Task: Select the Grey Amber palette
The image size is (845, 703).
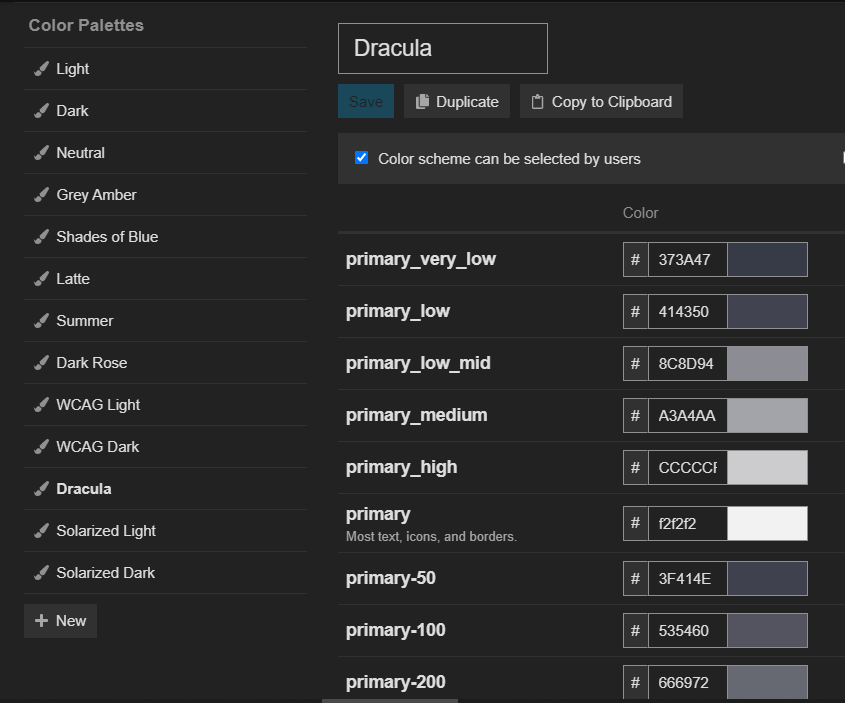Action: pos(165,194)
